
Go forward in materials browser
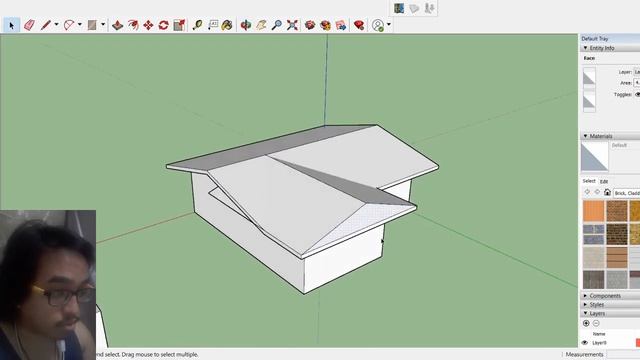tap(597, 192)
